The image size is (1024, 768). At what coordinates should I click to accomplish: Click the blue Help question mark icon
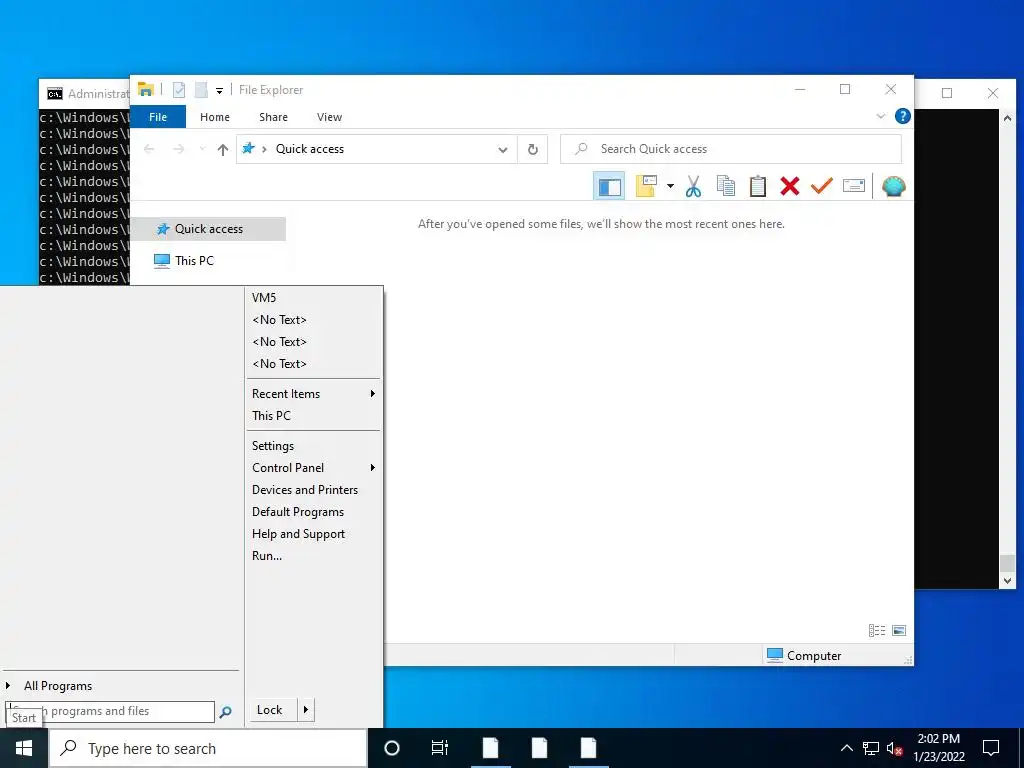[903, 116]
